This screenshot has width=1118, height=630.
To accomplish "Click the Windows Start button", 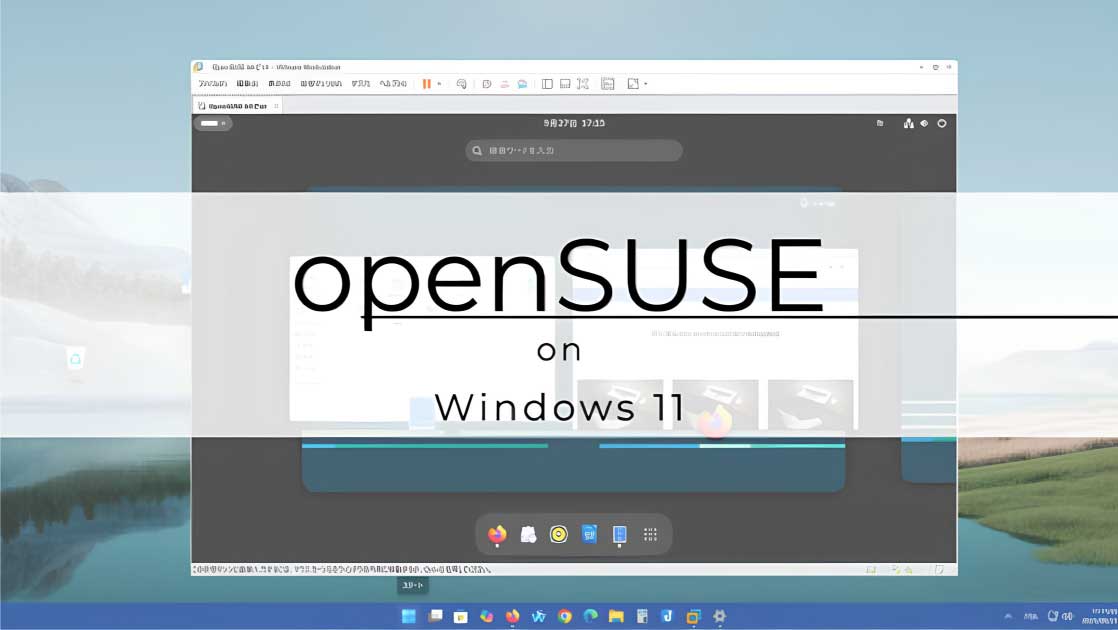I will (409, 616).
